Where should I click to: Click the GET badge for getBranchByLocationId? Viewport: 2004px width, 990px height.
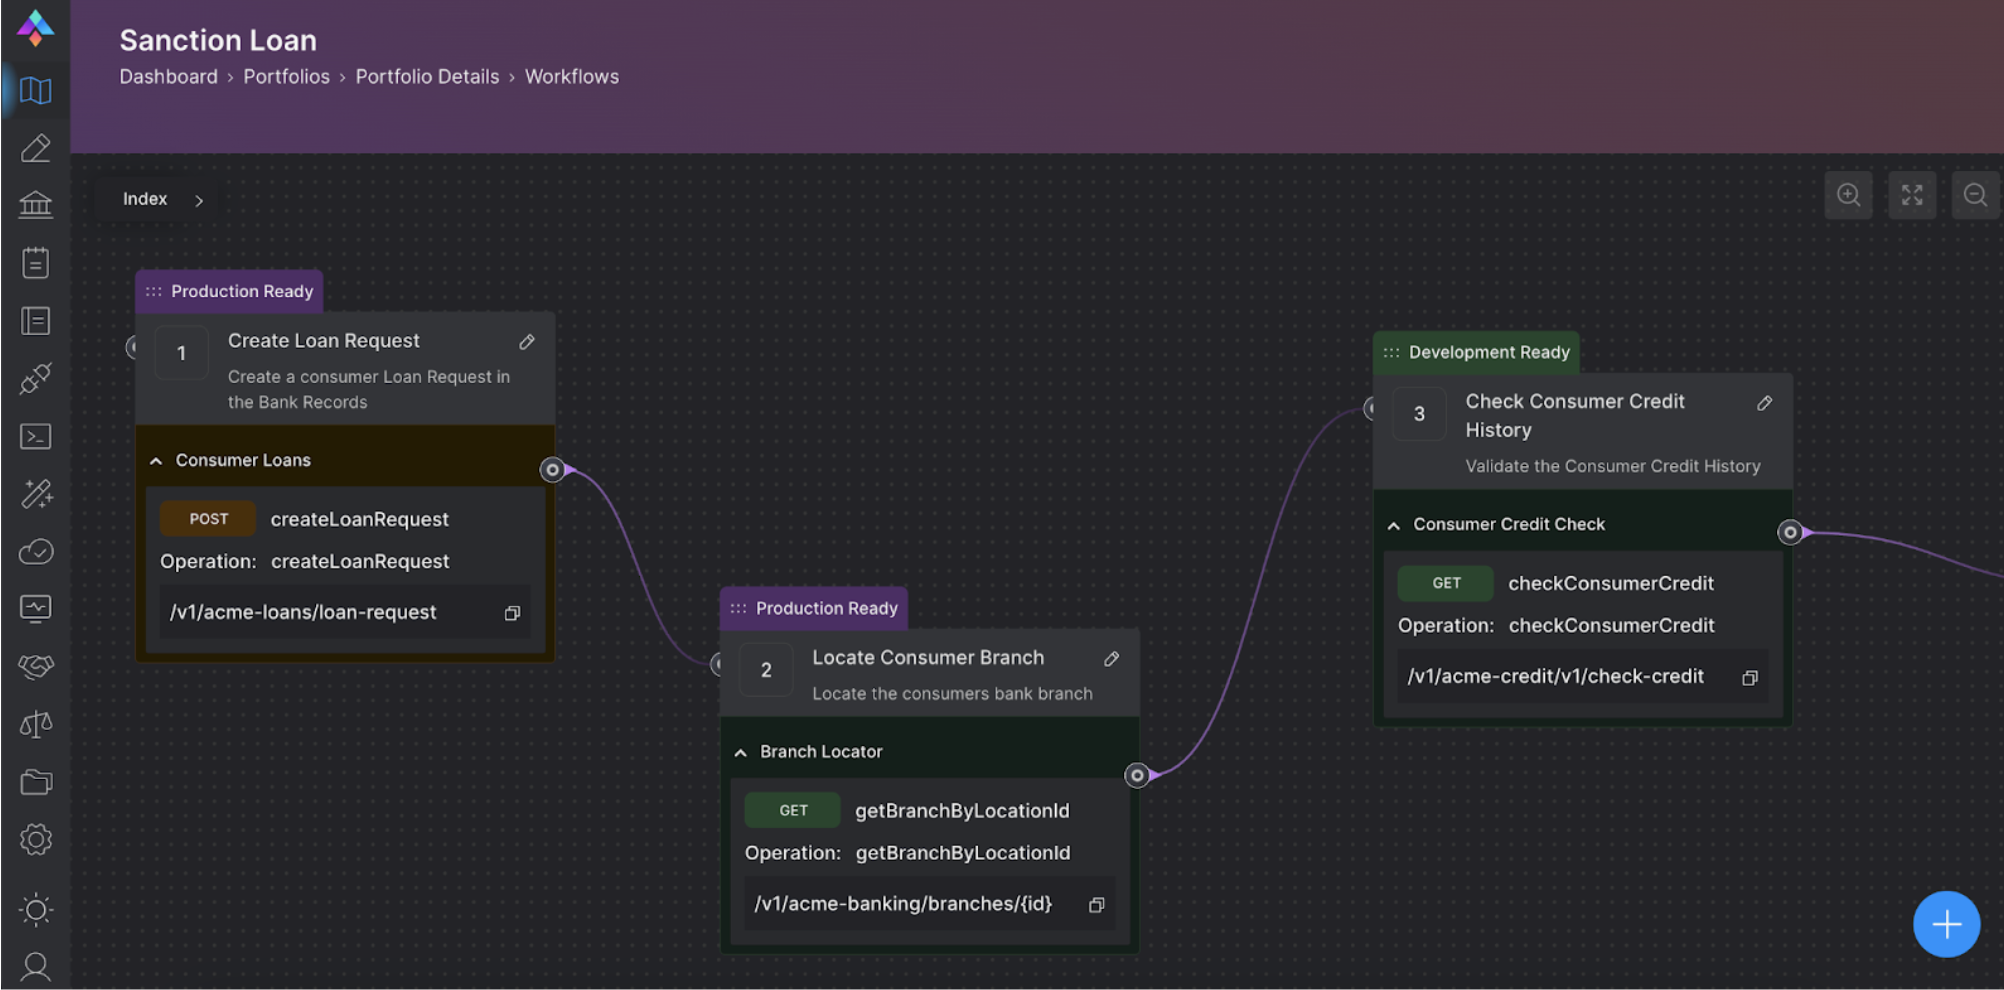[x=793, y=810]
